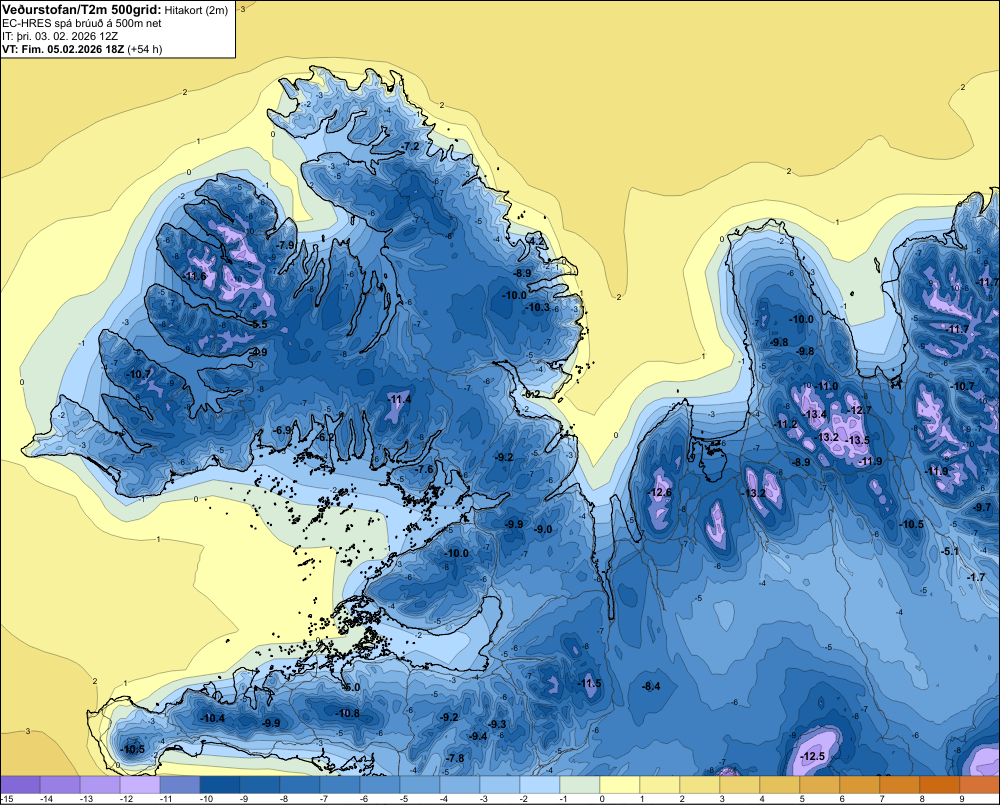This screenshot has height=805, width=1000.
Task: Click the -11.4 temperature value
Action: coord(399,399)
